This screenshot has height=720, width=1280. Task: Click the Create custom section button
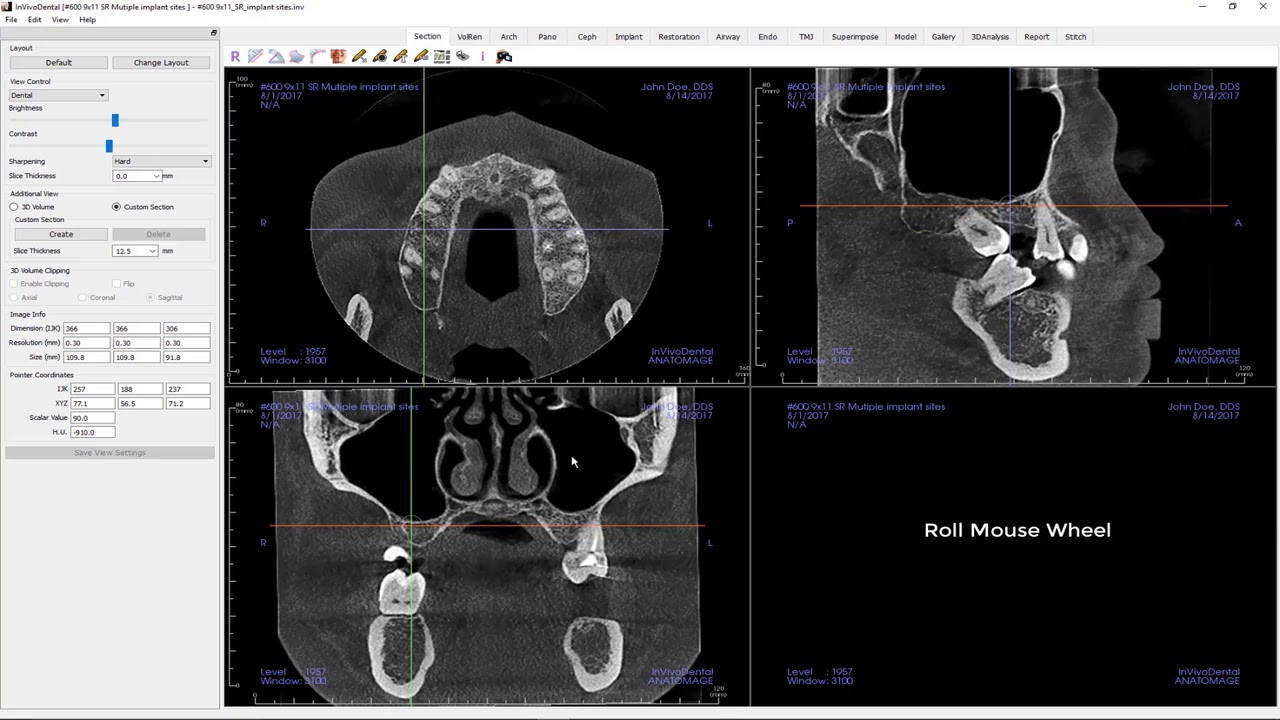[61, 234]
